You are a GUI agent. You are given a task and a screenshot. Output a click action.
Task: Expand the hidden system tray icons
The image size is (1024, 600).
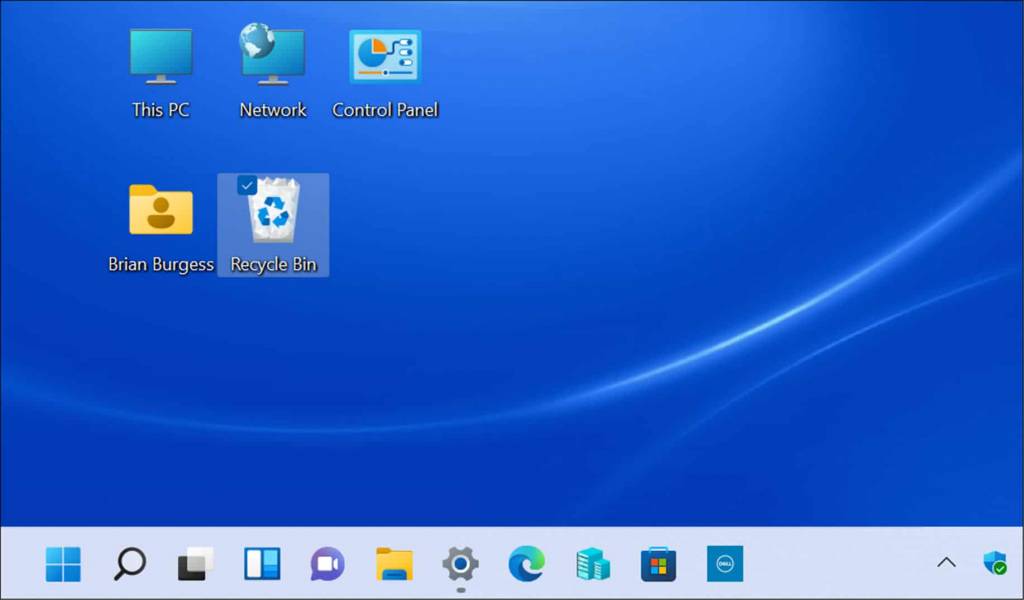coord(948,563)
